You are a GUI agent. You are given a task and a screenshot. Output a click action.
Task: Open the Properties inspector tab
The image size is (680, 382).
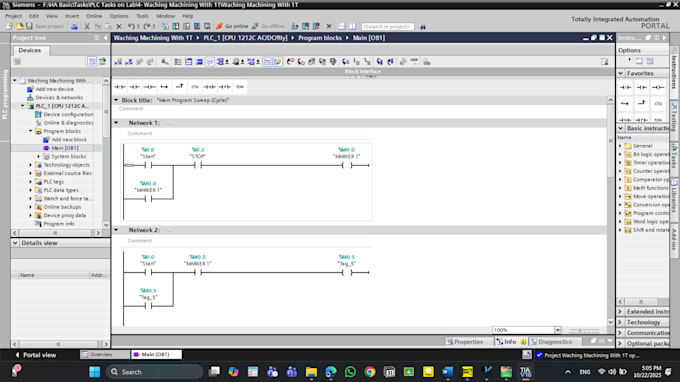[469, 342]
